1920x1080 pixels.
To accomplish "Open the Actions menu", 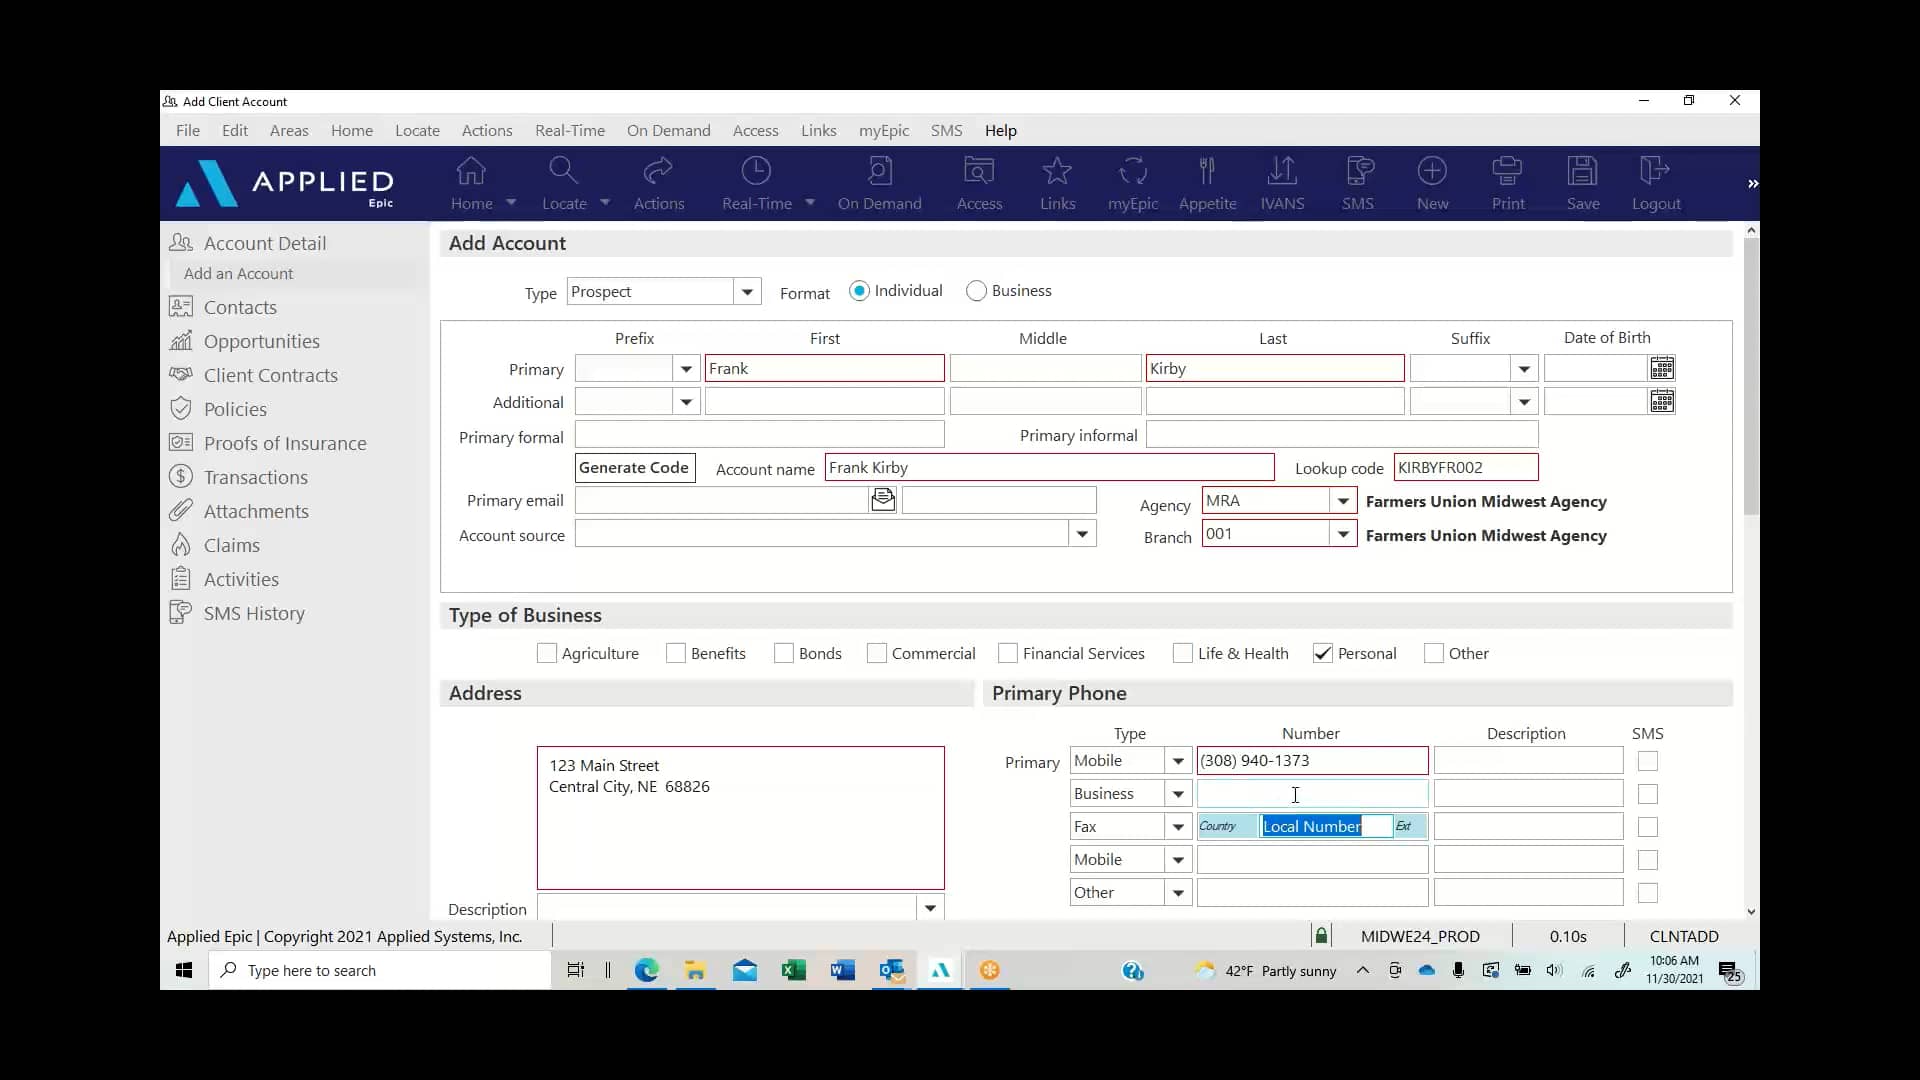I will (487, 130).
